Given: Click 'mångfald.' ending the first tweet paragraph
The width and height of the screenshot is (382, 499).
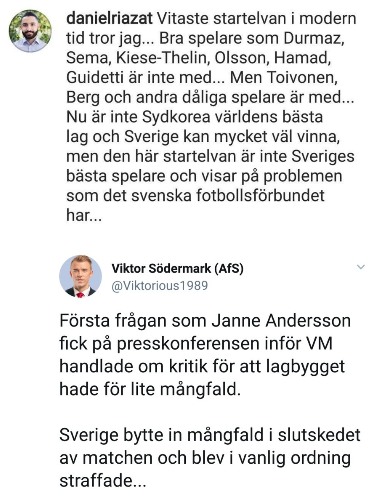Looking at the screenshot, I should tap(200, 389).
